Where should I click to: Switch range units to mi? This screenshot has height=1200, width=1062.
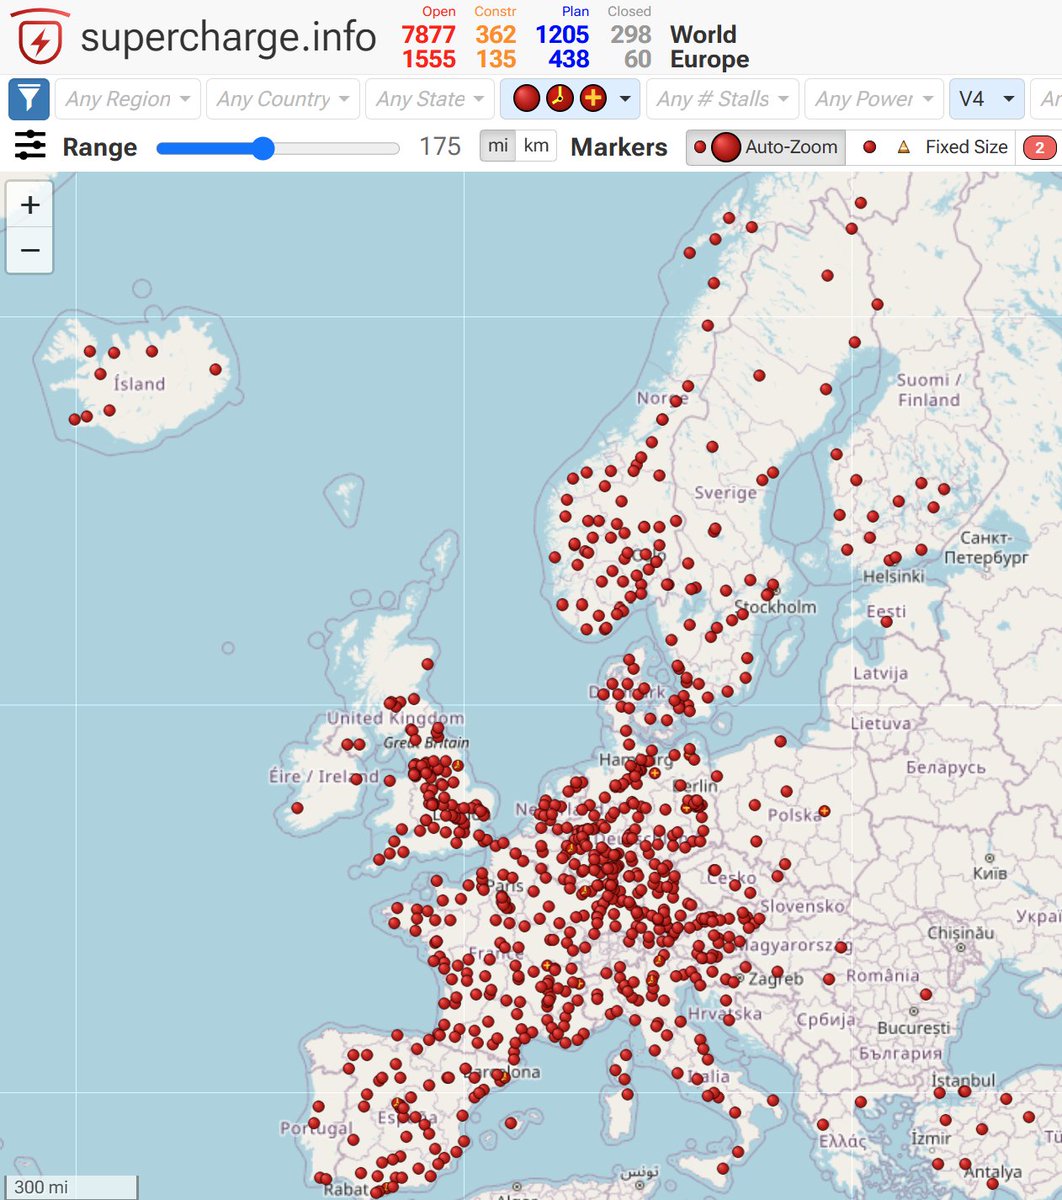500,145
